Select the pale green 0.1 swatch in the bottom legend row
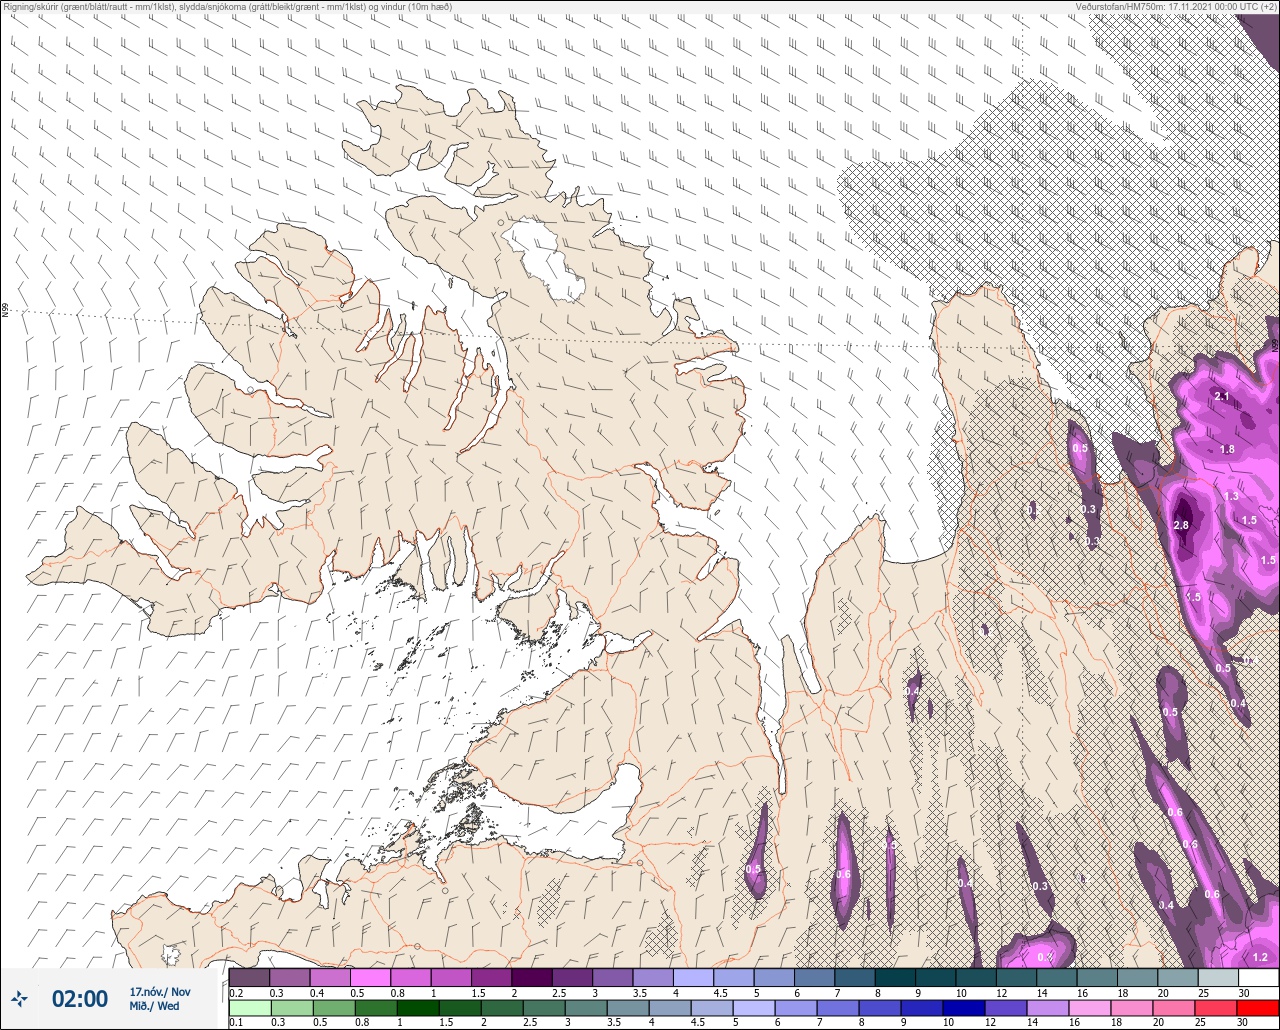Screen dimensions: 1280x1030 [x=249, y=1007]
